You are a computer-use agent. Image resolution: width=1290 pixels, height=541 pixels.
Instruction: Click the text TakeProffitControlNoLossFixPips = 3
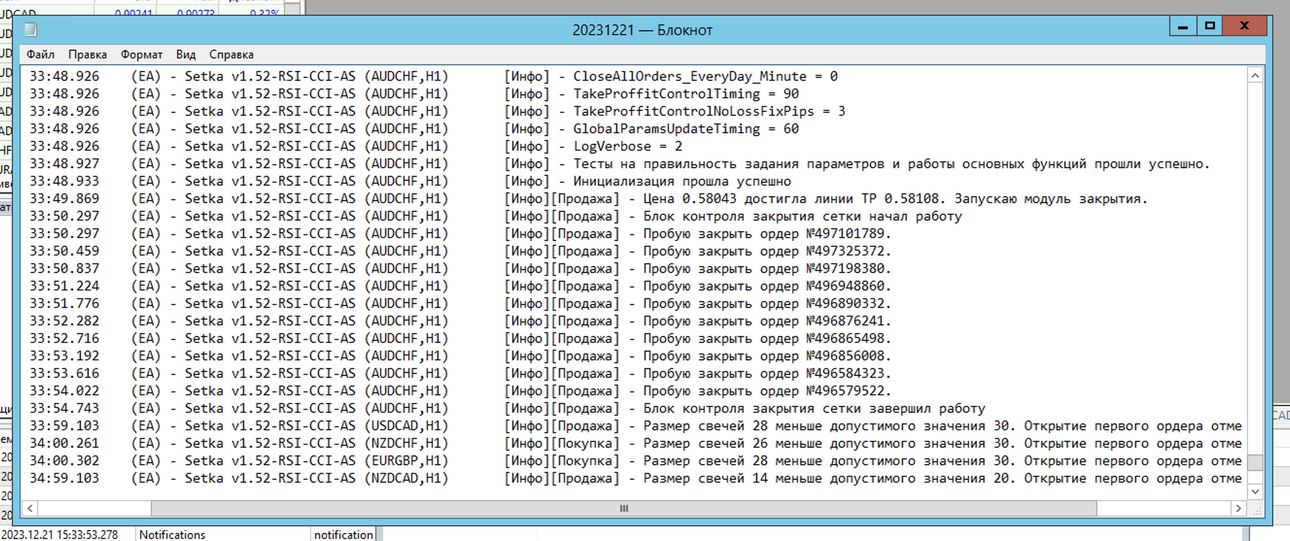point(709,111)
